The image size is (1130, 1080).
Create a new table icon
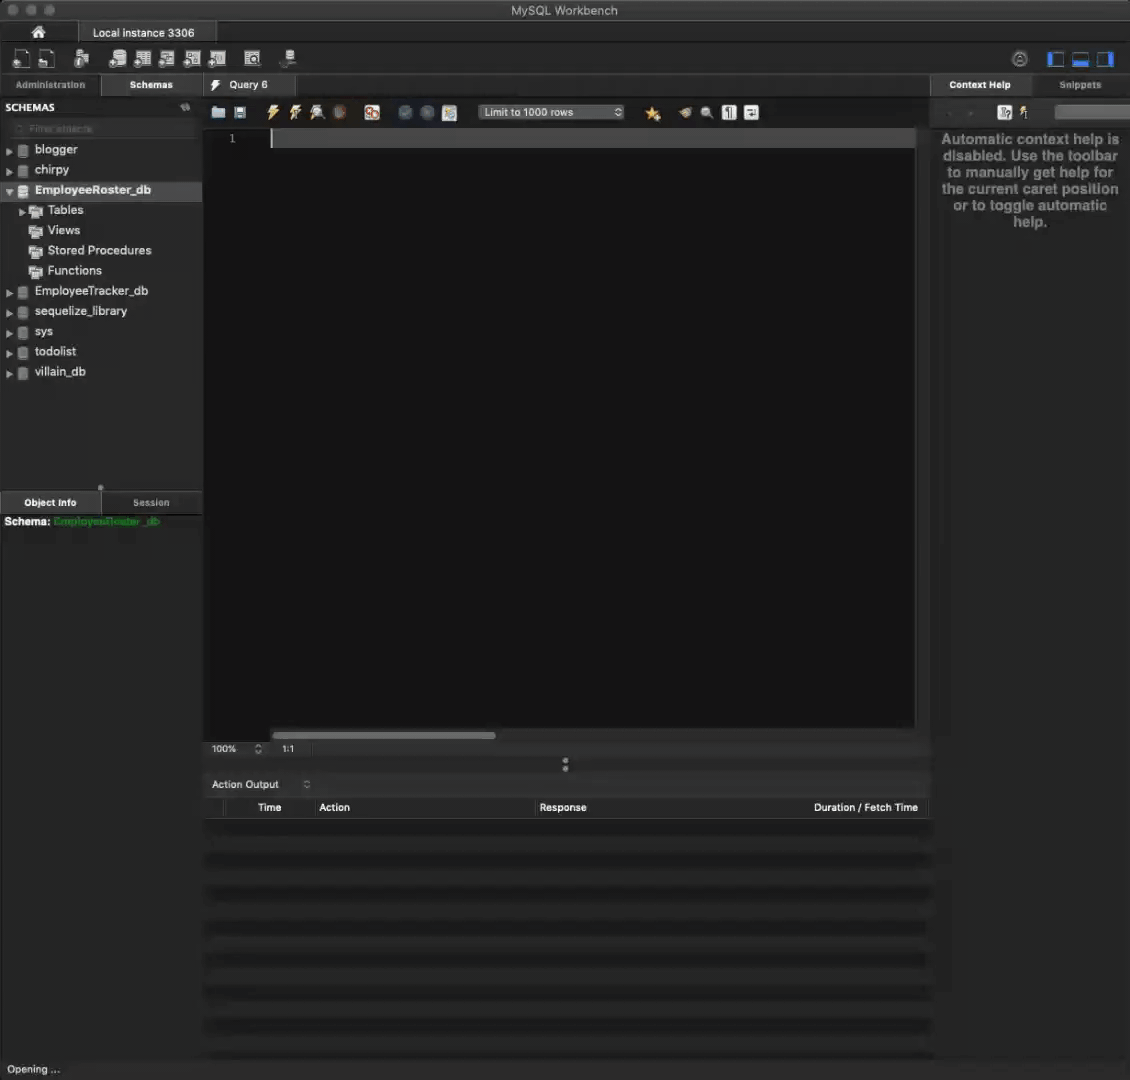pyautogui.click(x=143, y=58)
